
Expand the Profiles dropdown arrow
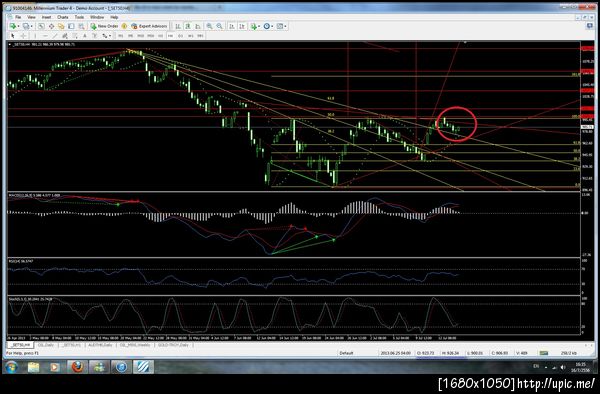pyautogui.click(x=31, y=26)
